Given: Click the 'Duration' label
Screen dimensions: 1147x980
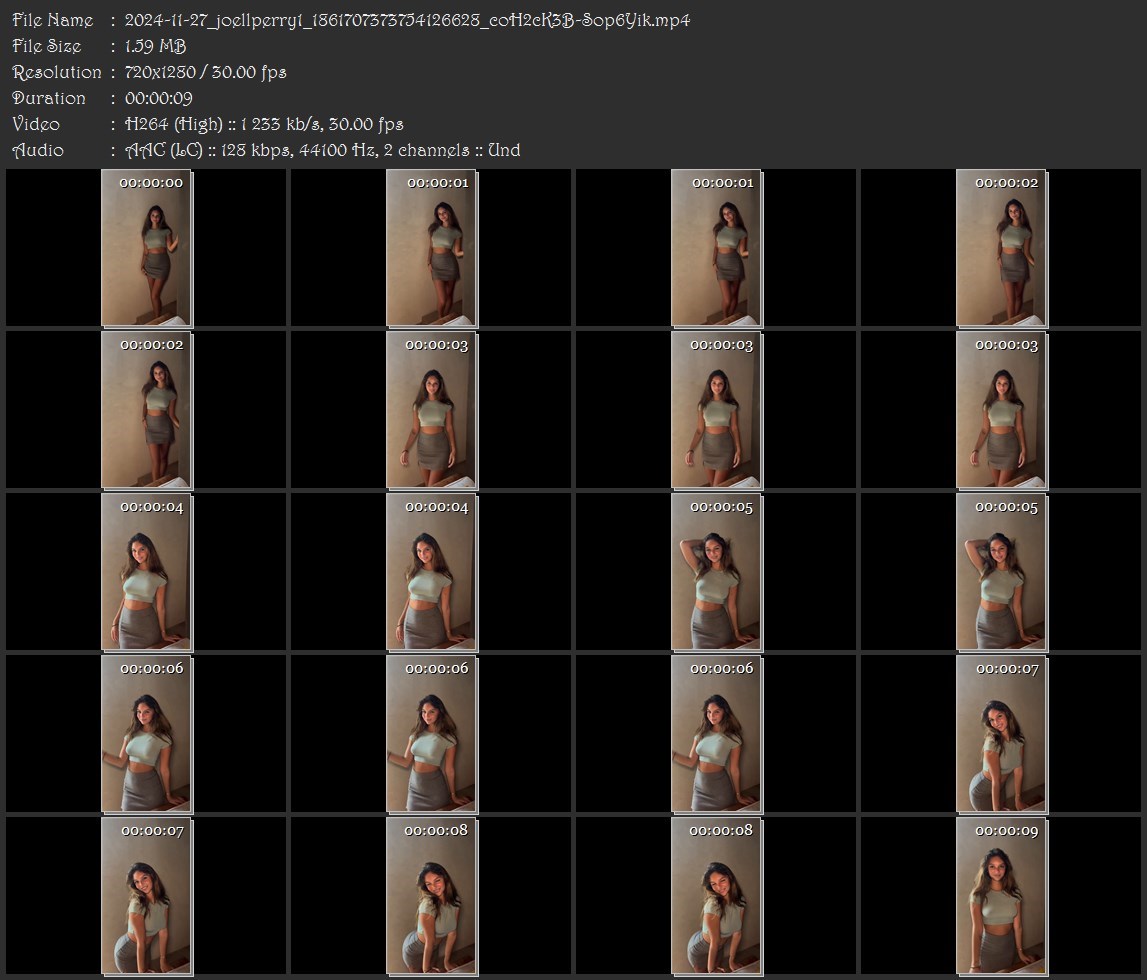Looking at the screenshot, I should pyautogui.click(x=48, y=98).
